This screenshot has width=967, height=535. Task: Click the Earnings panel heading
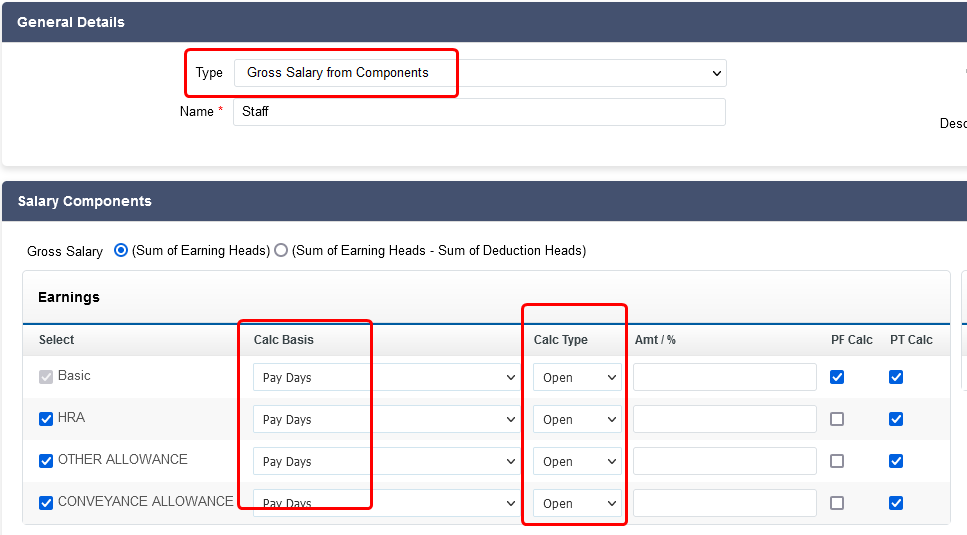tap(68, 297)
